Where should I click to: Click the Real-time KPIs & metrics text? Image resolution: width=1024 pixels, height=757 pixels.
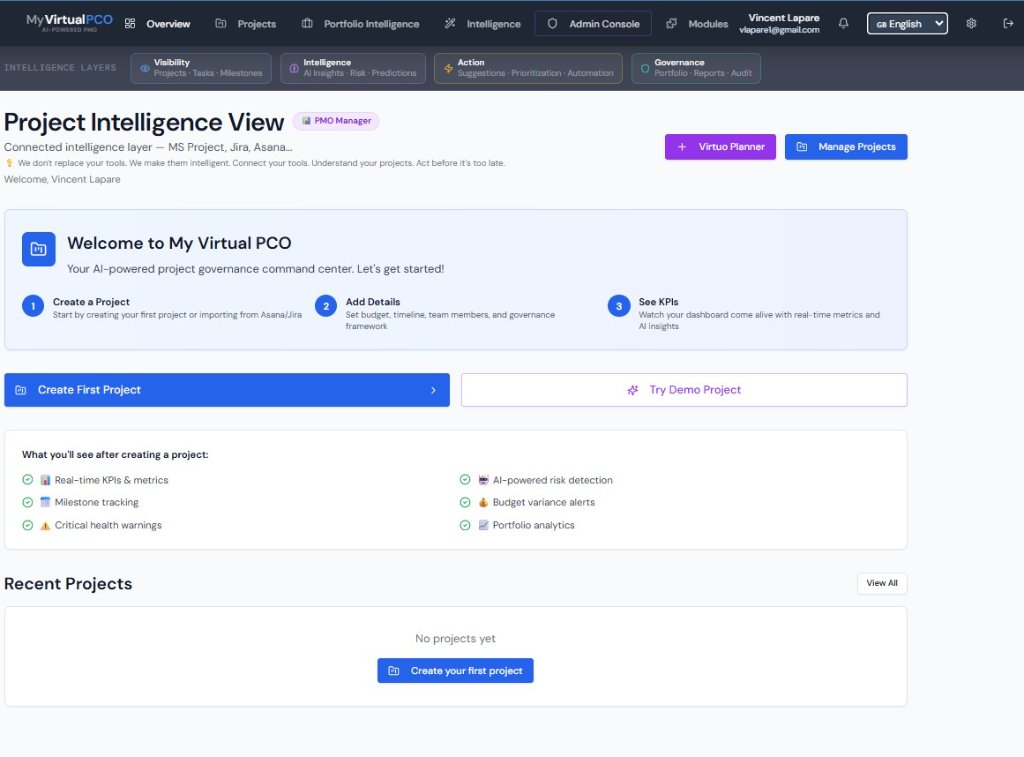click(112, 480)
